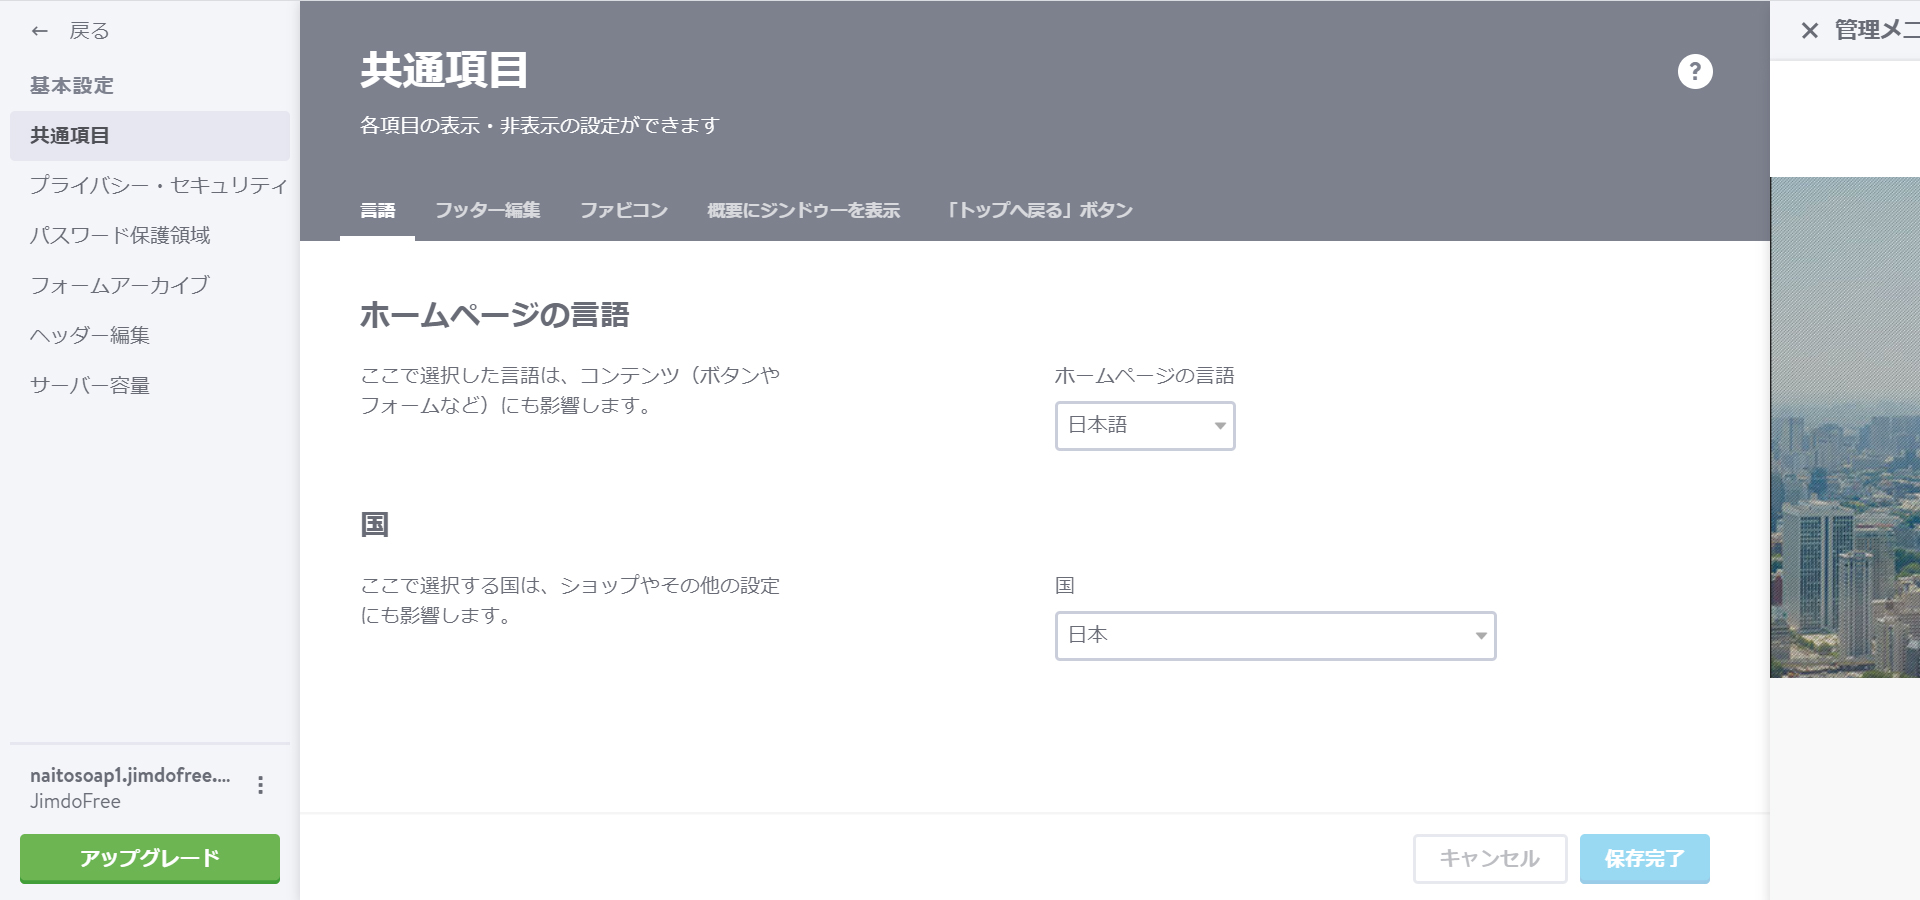Click the green アップグレード button
Viewport: 1920px width, 900px height.
pyautogui.click(x=148, y=858)
